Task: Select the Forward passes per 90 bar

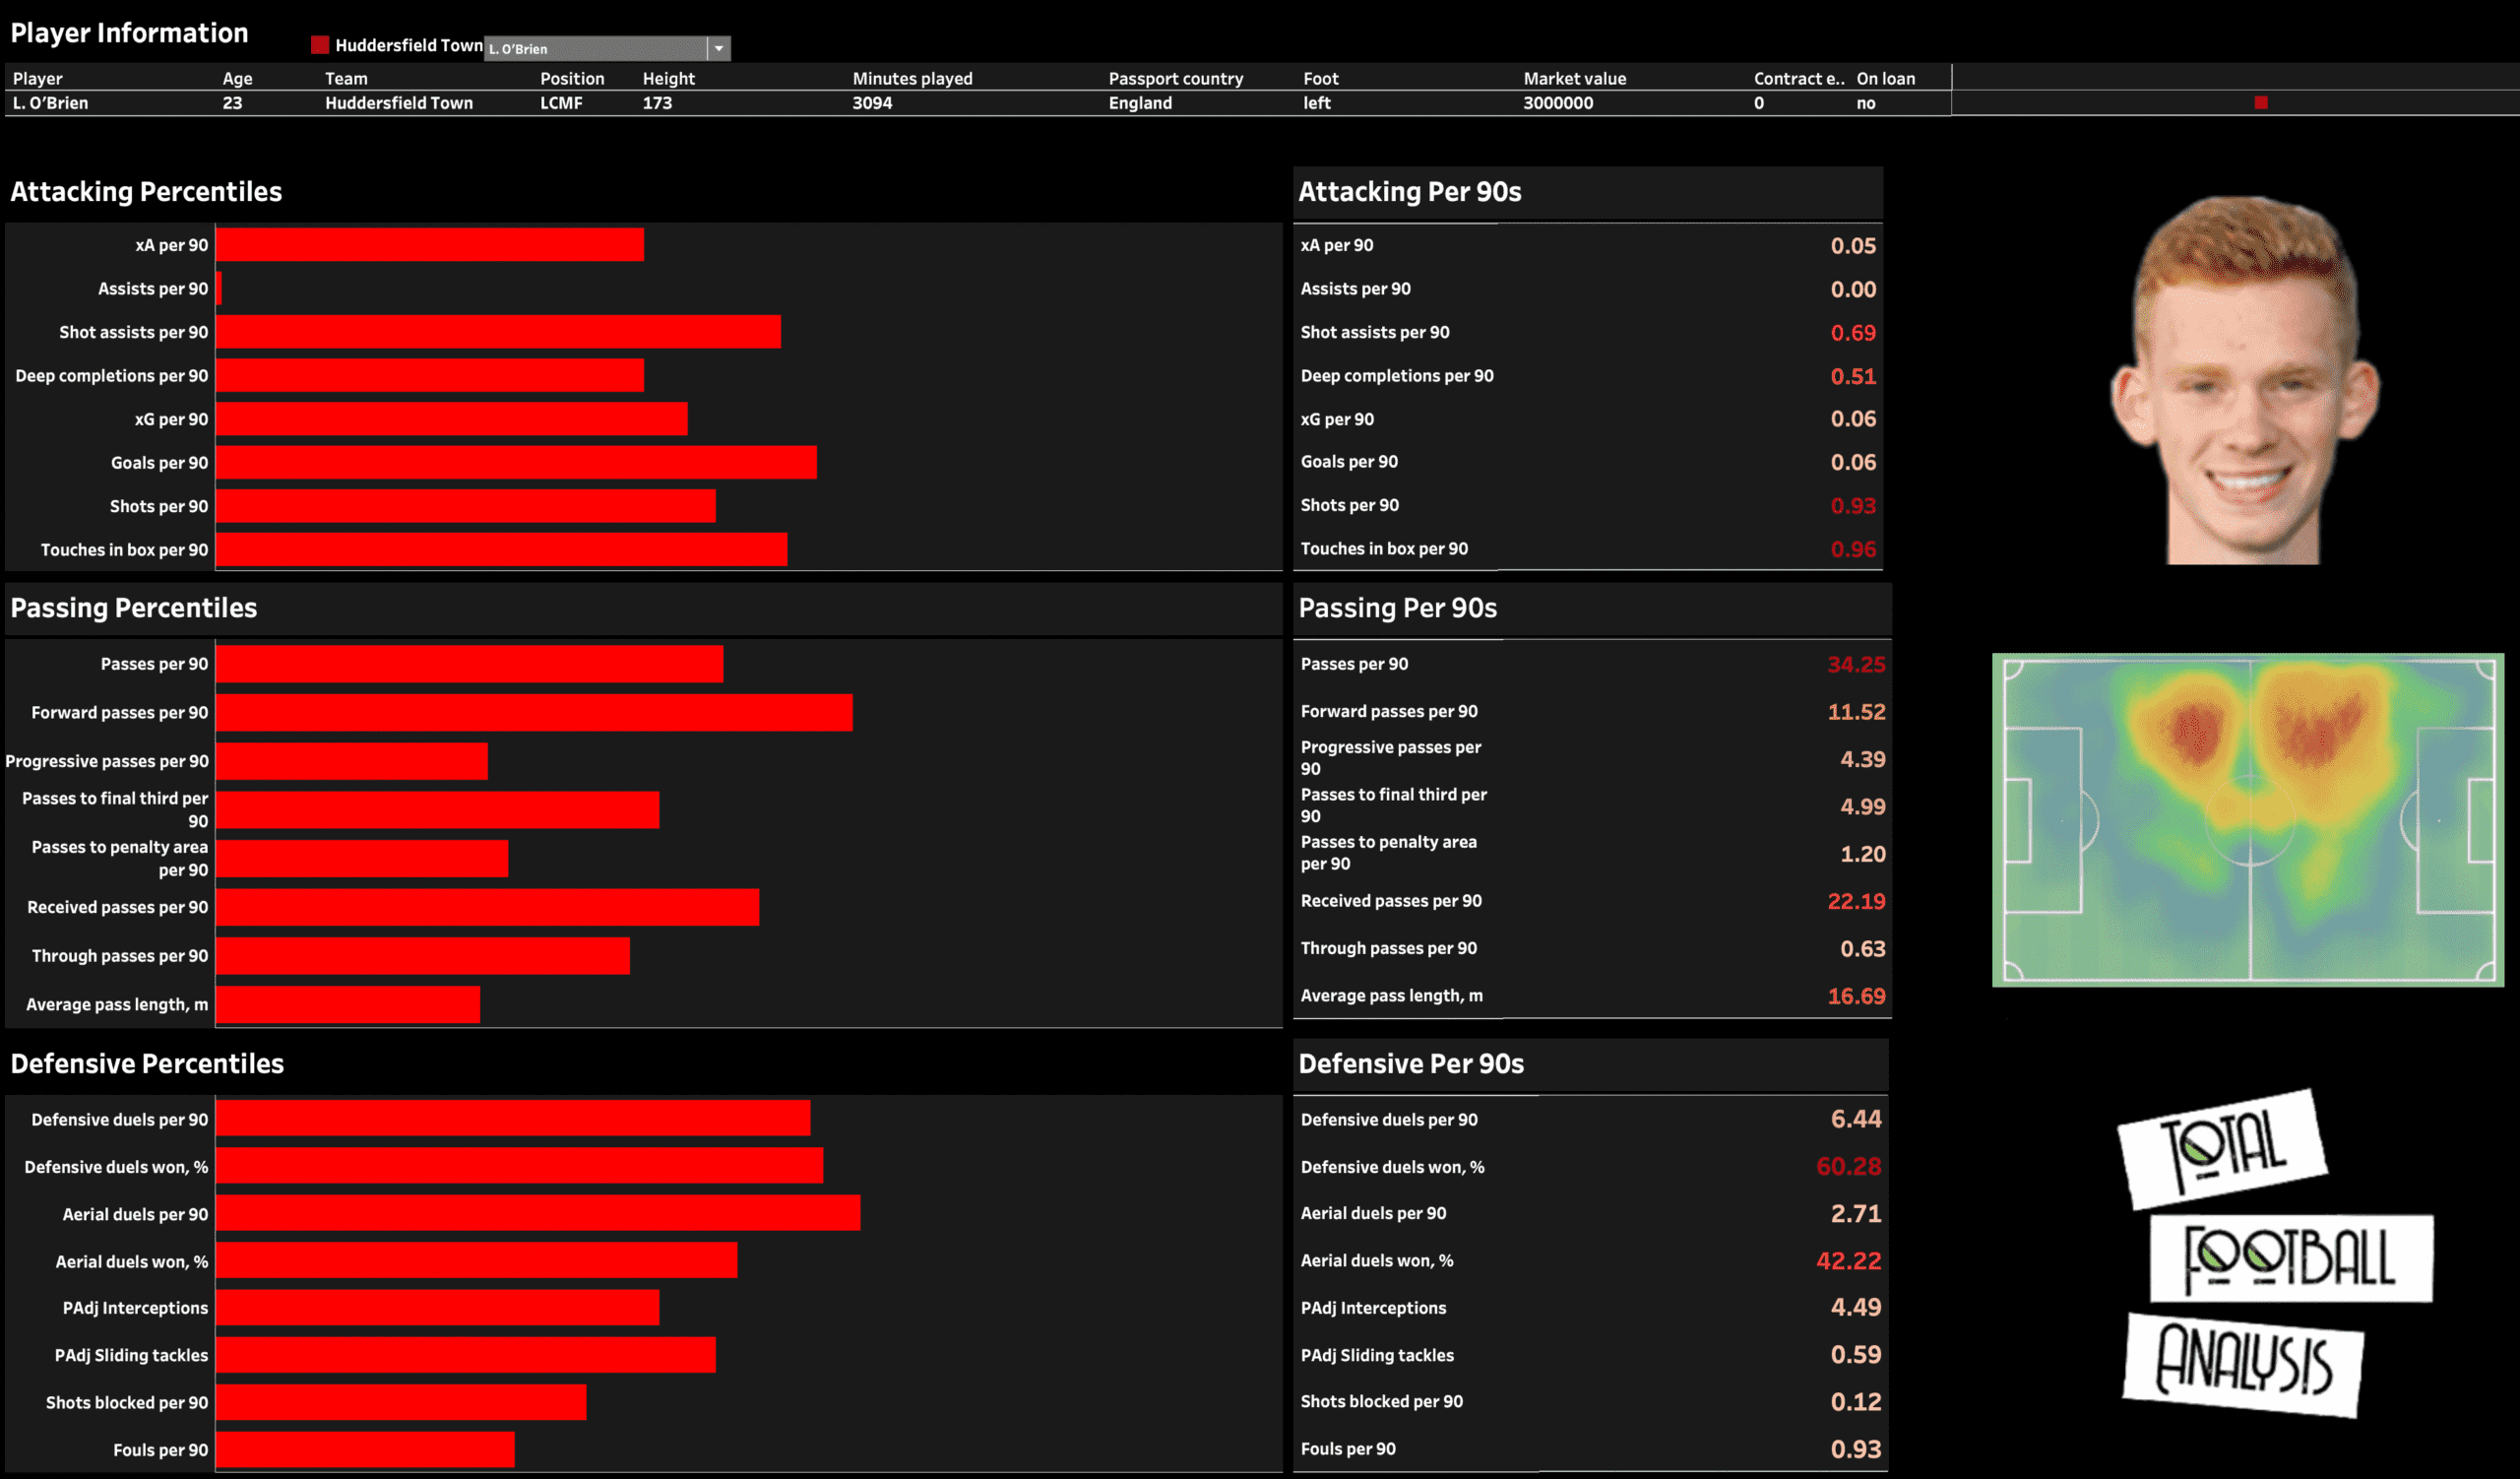Action: point(534,712)
